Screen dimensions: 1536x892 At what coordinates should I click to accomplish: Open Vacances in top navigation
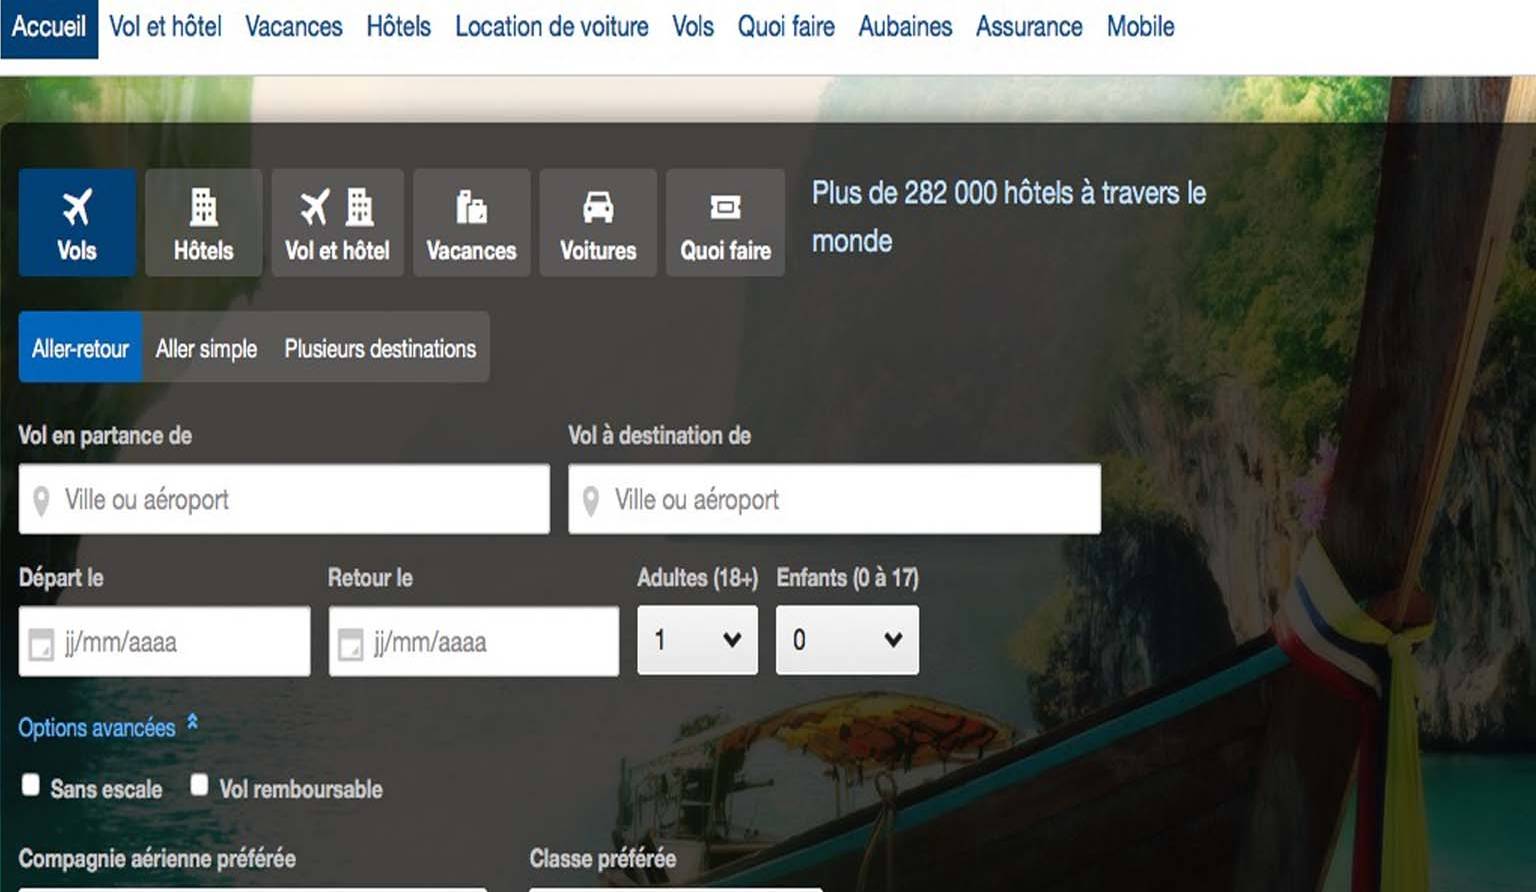(294, 27)
